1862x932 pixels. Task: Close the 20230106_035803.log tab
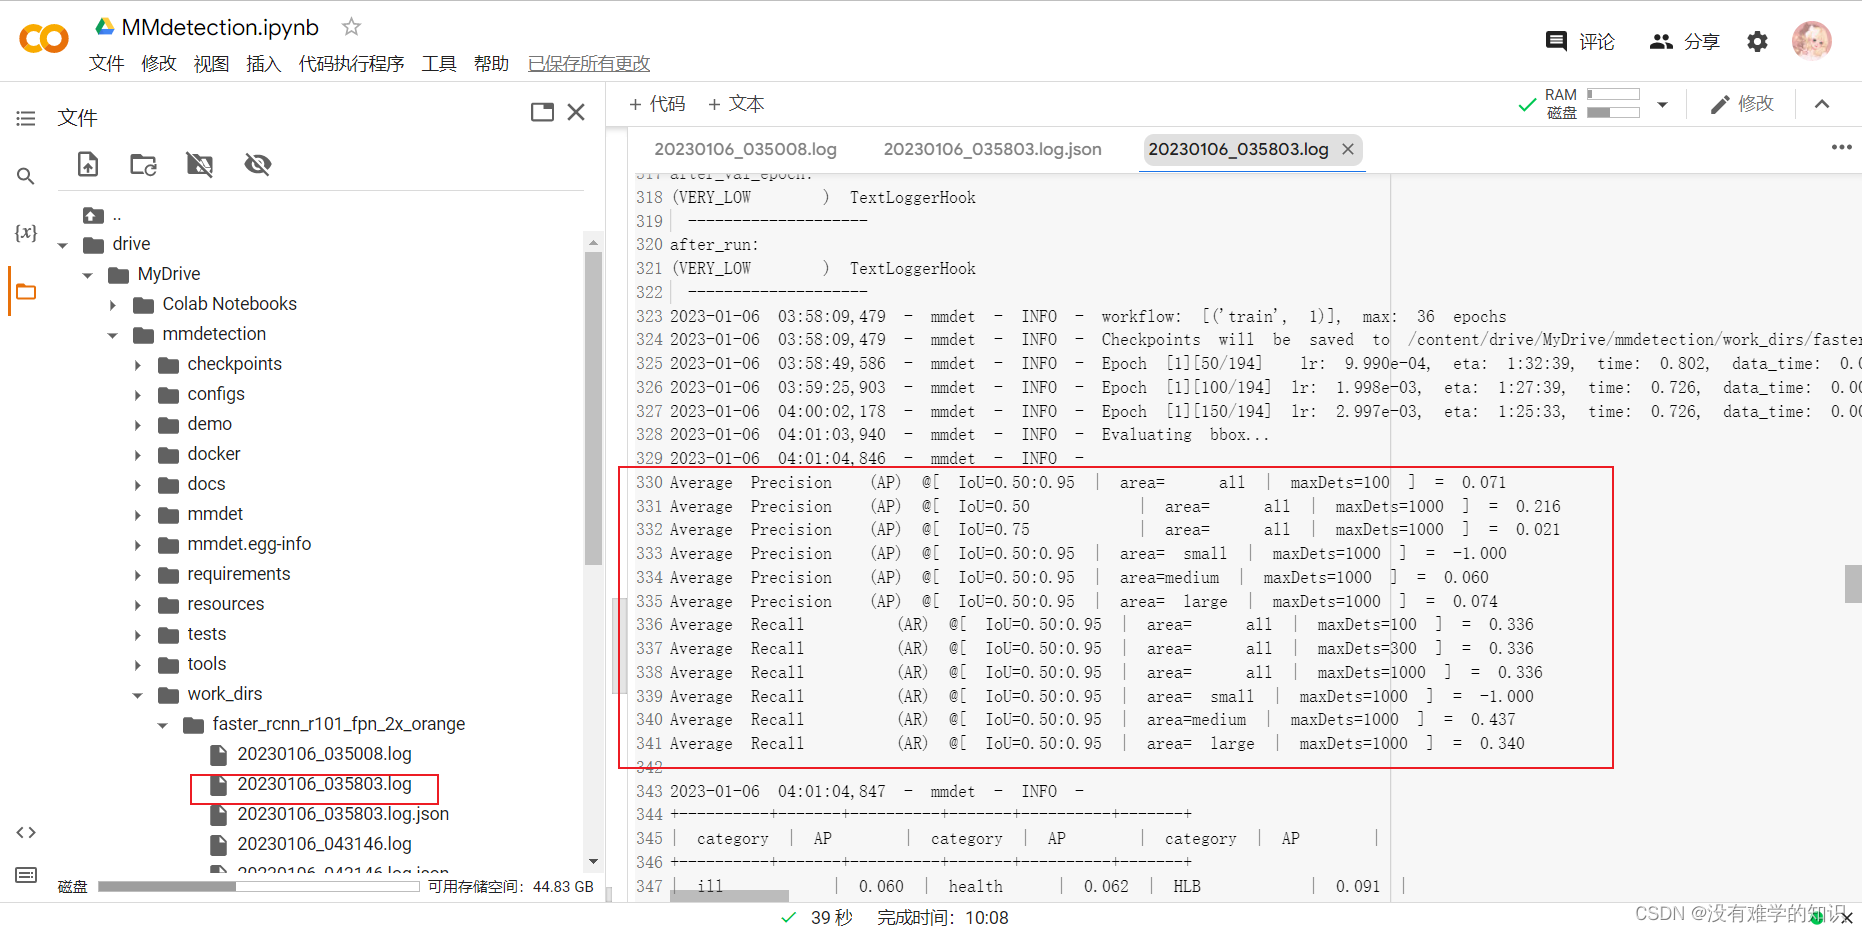coord(1347,149)
